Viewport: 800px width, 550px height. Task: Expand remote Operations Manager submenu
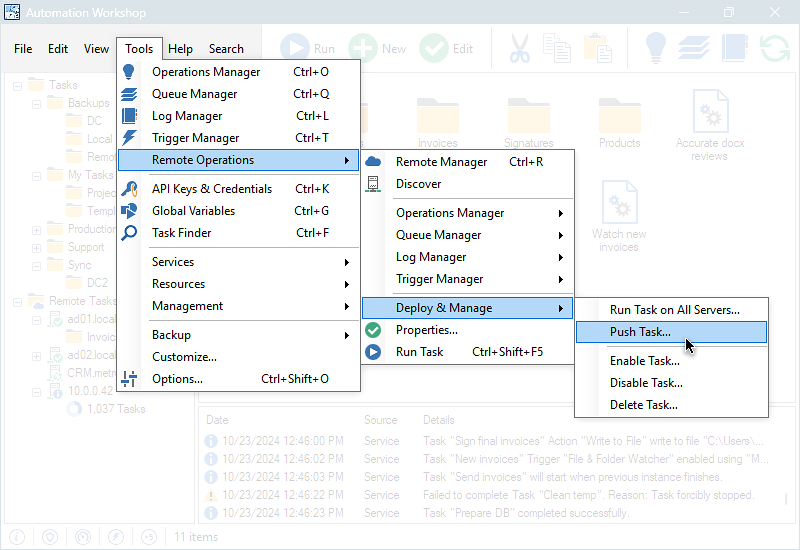(x=468, y=213)
